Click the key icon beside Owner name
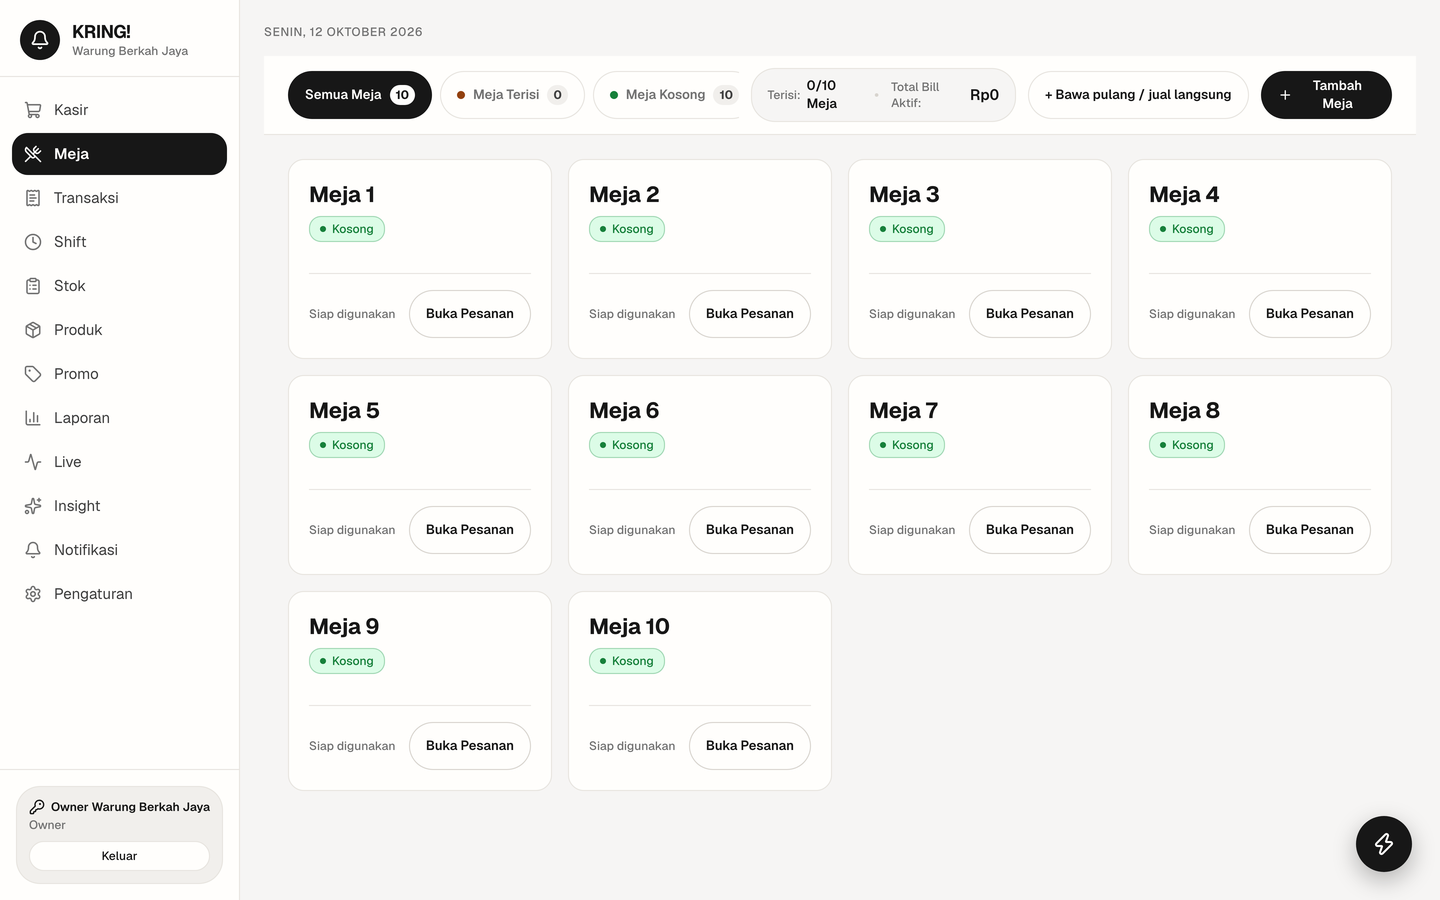The image size is (1440, 900). 37,807
